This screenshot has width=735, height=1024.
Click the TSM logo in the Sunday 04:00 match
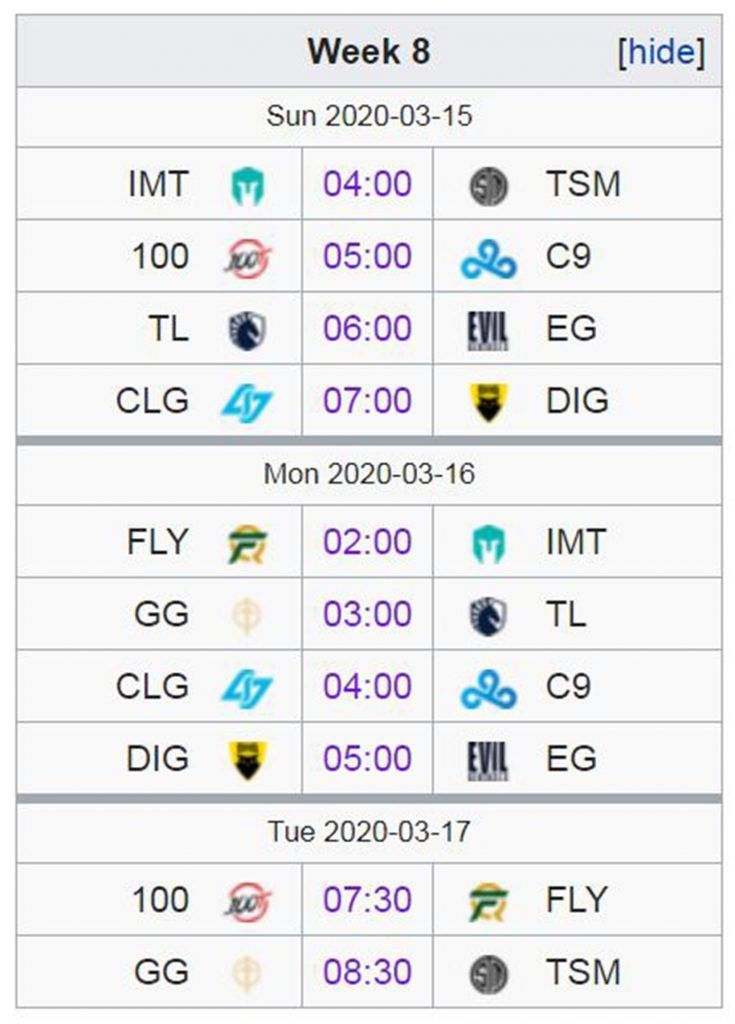pyautogui.click(x=489, y=185)
